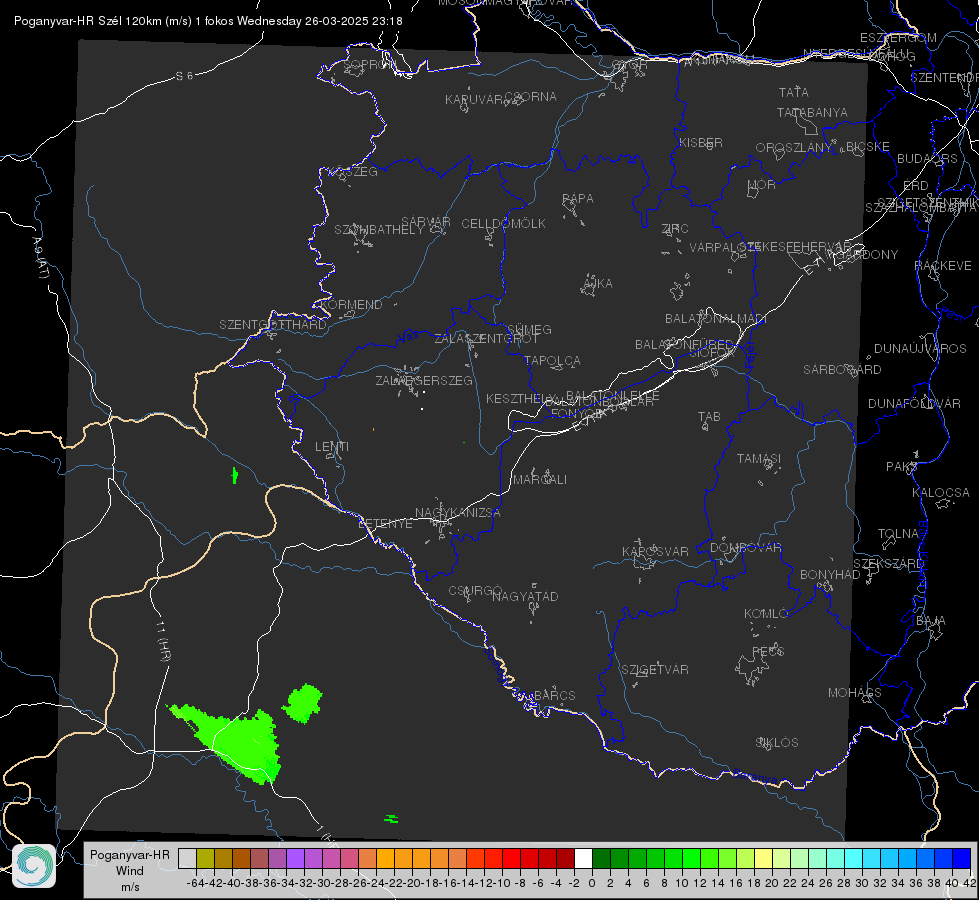Click the LENTI city label
Viewport: 979px width, 900px height.
pos(332,447)
